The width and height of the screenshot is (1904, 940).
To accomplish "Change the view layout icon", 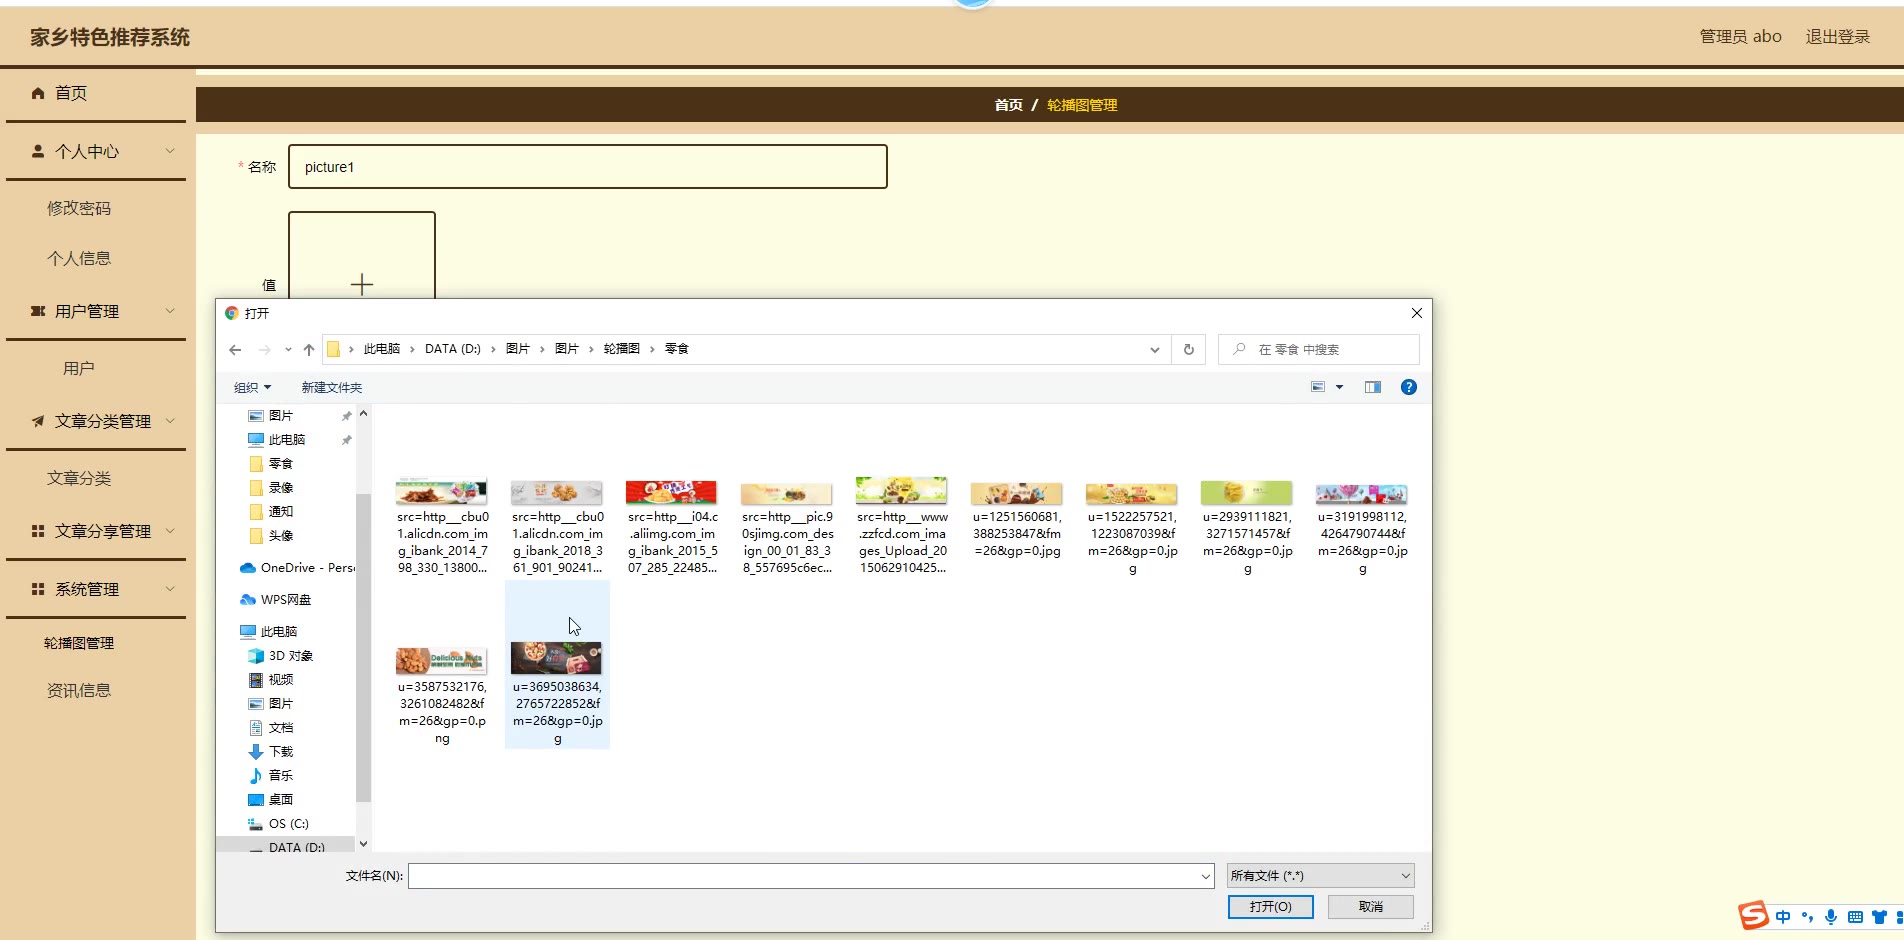I will click(x=1318, y=387).
